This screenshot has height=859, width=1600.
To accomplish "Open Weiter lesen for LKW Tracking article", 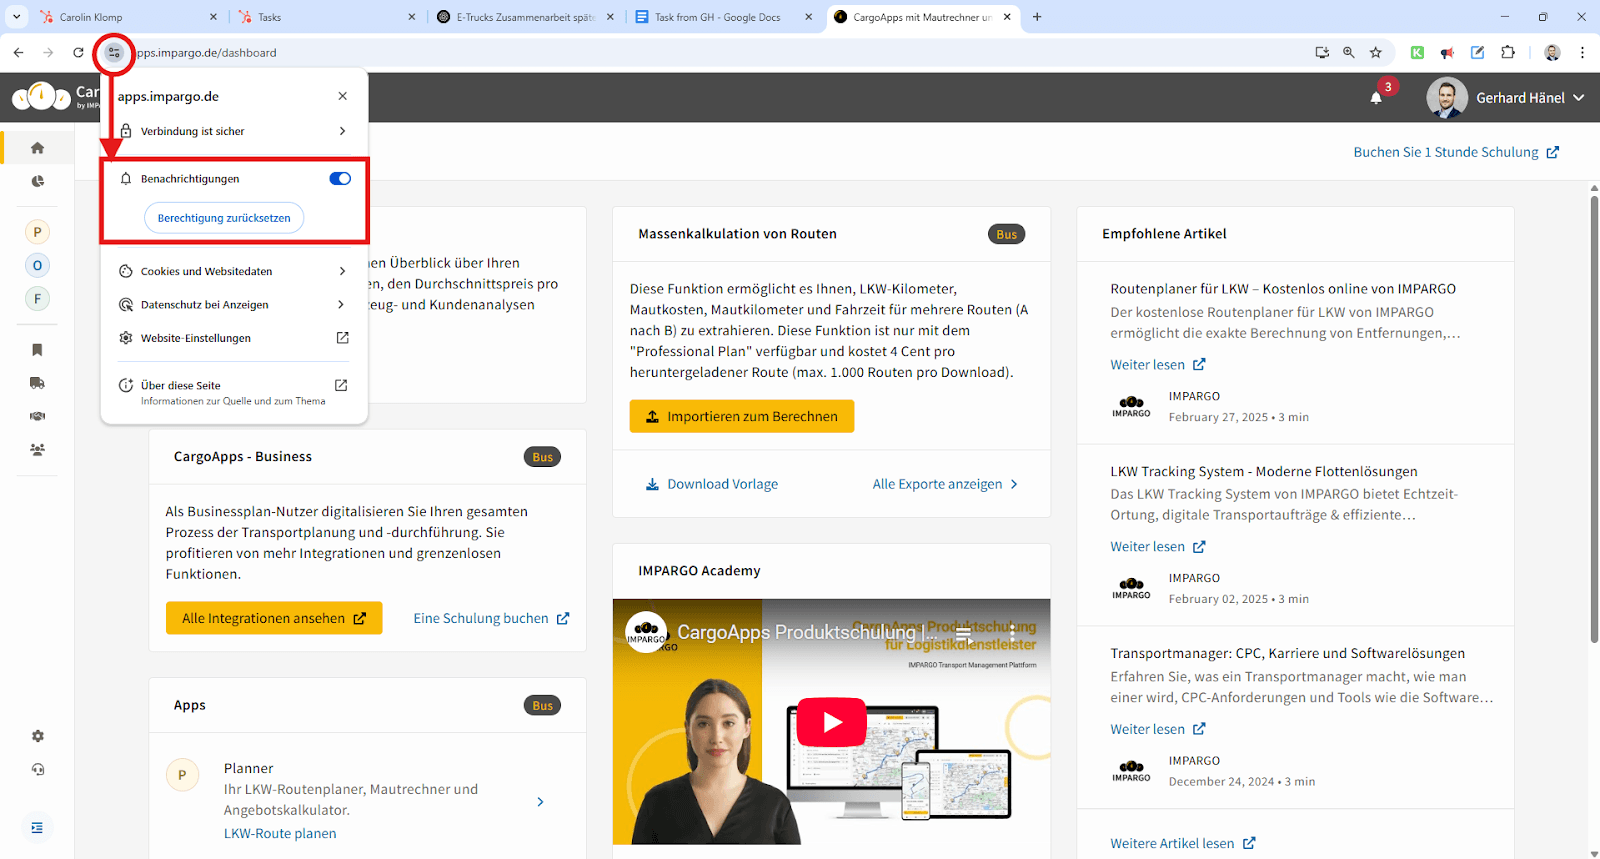I will [x=1158, y=547].
